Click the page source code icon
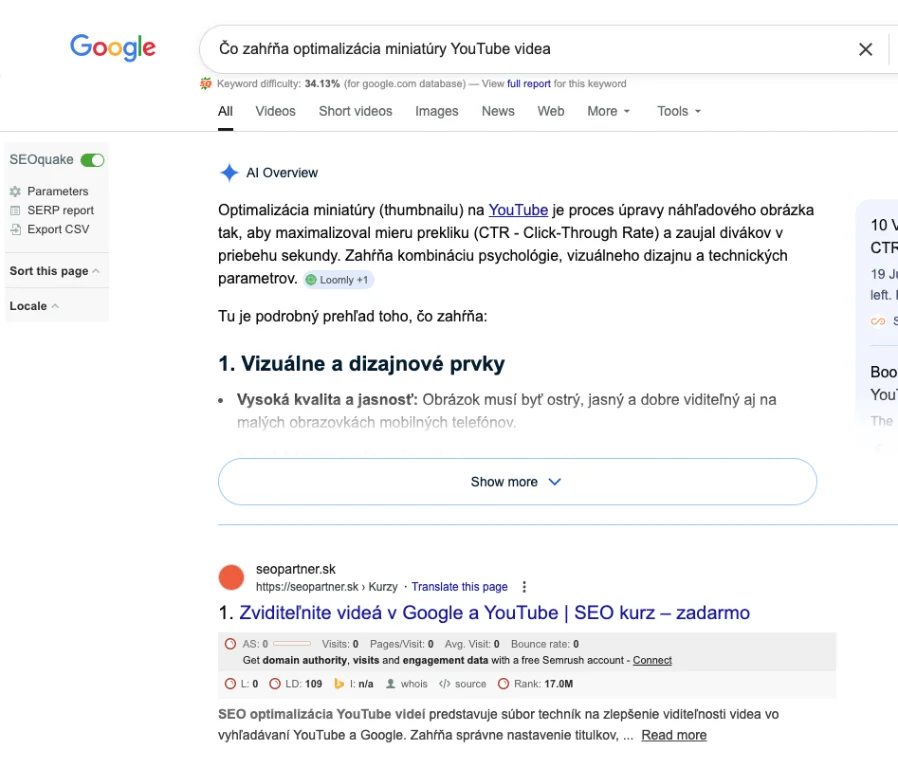 click(444, 684)
